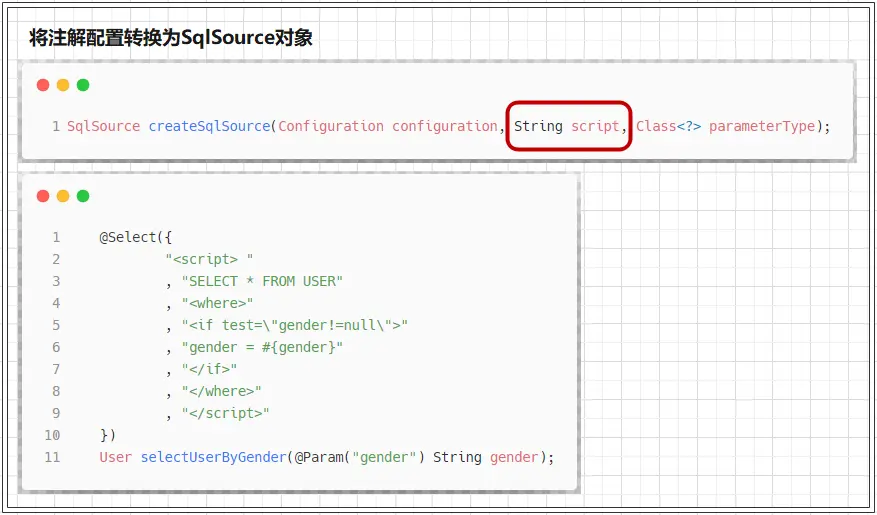Click the red dot in the @Select code block

(43, 196)
